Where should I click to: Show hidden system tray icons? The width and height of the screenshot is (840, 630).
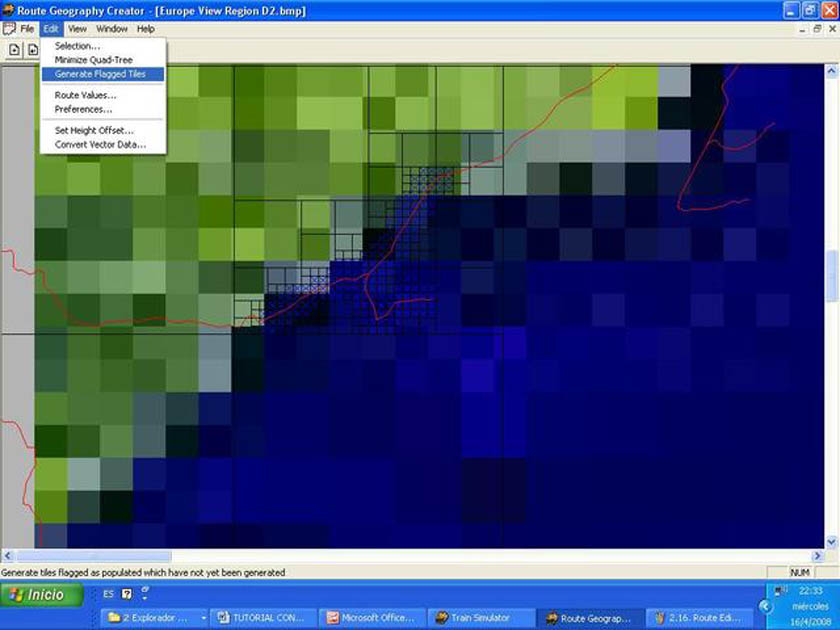click(x=768, y=606)
